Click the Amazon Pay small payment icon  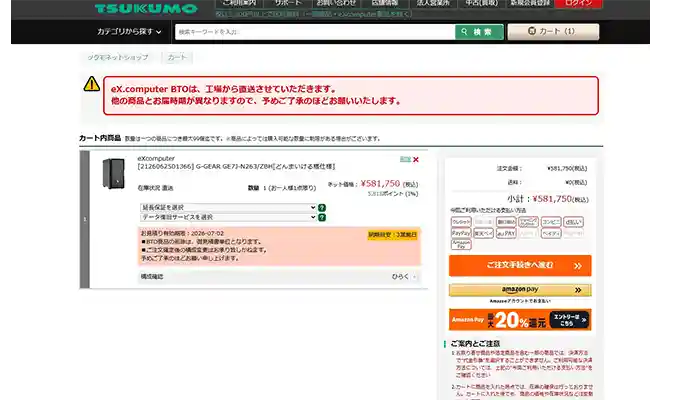tap(461, 244)
